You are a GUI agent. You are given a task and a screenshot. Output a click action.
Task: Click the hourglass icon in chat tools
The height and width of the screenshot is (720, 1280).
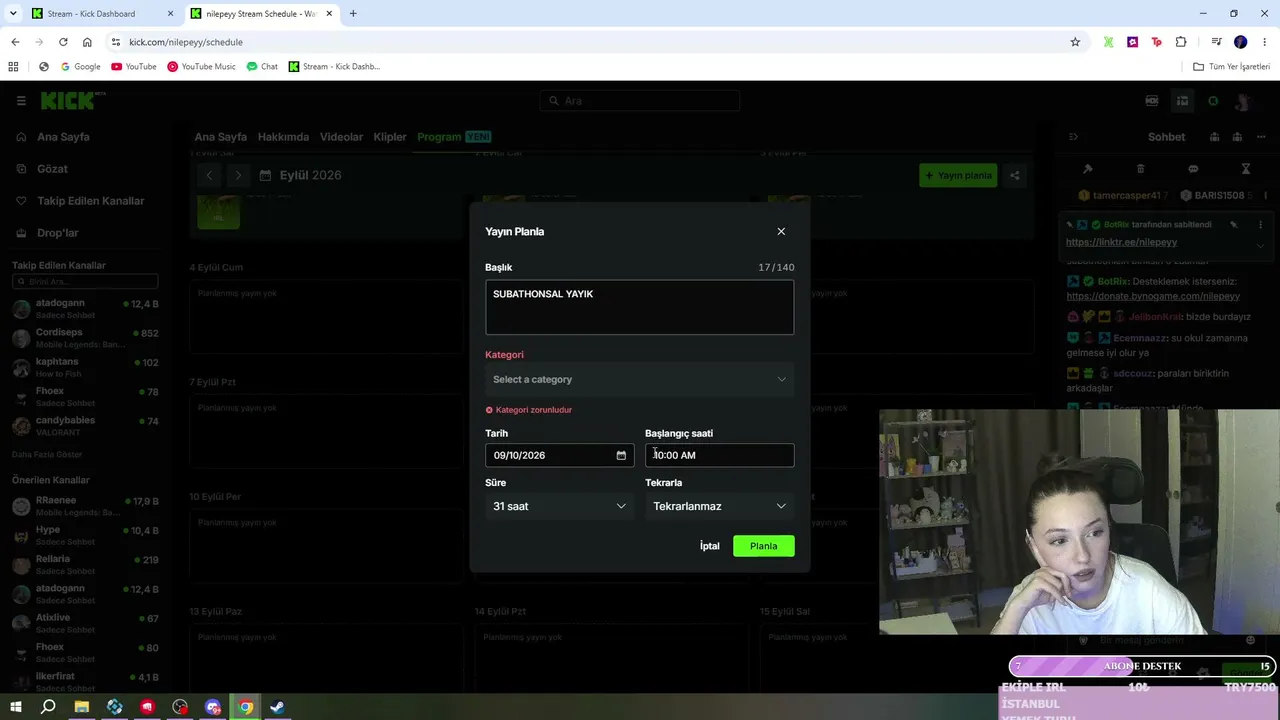1246,169
